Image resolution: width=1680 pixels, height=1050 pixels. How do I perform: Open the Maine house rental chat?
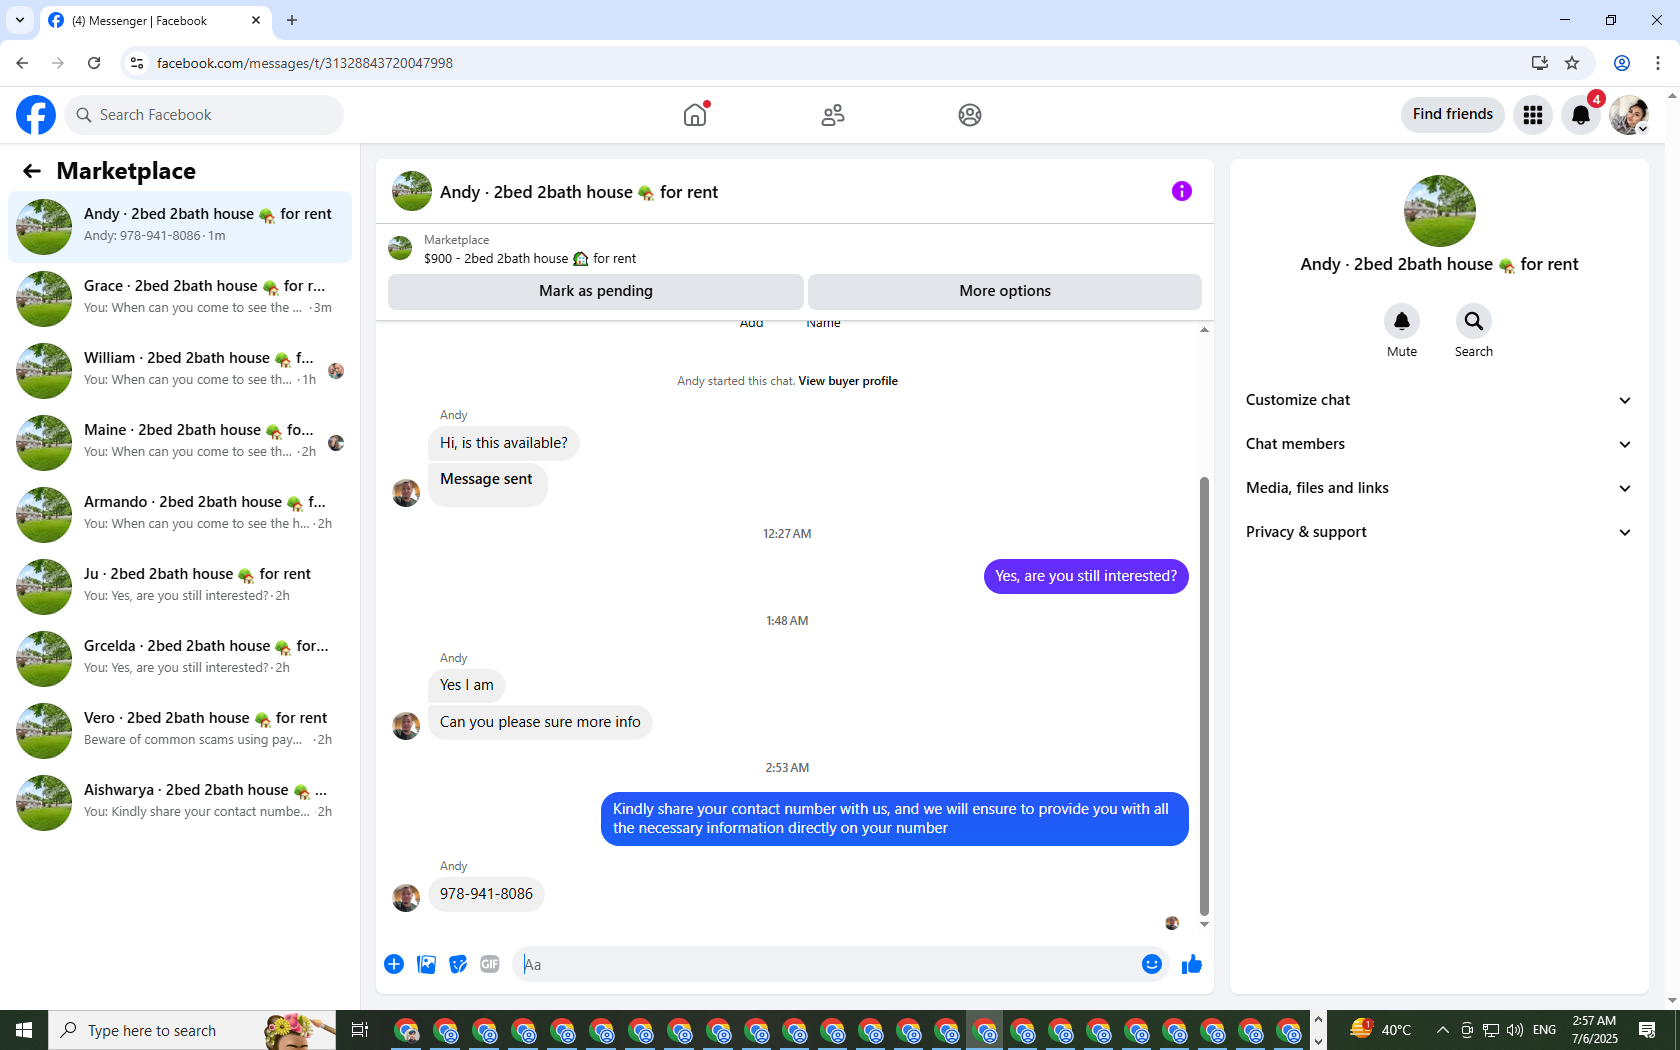[x=180, y=443]
